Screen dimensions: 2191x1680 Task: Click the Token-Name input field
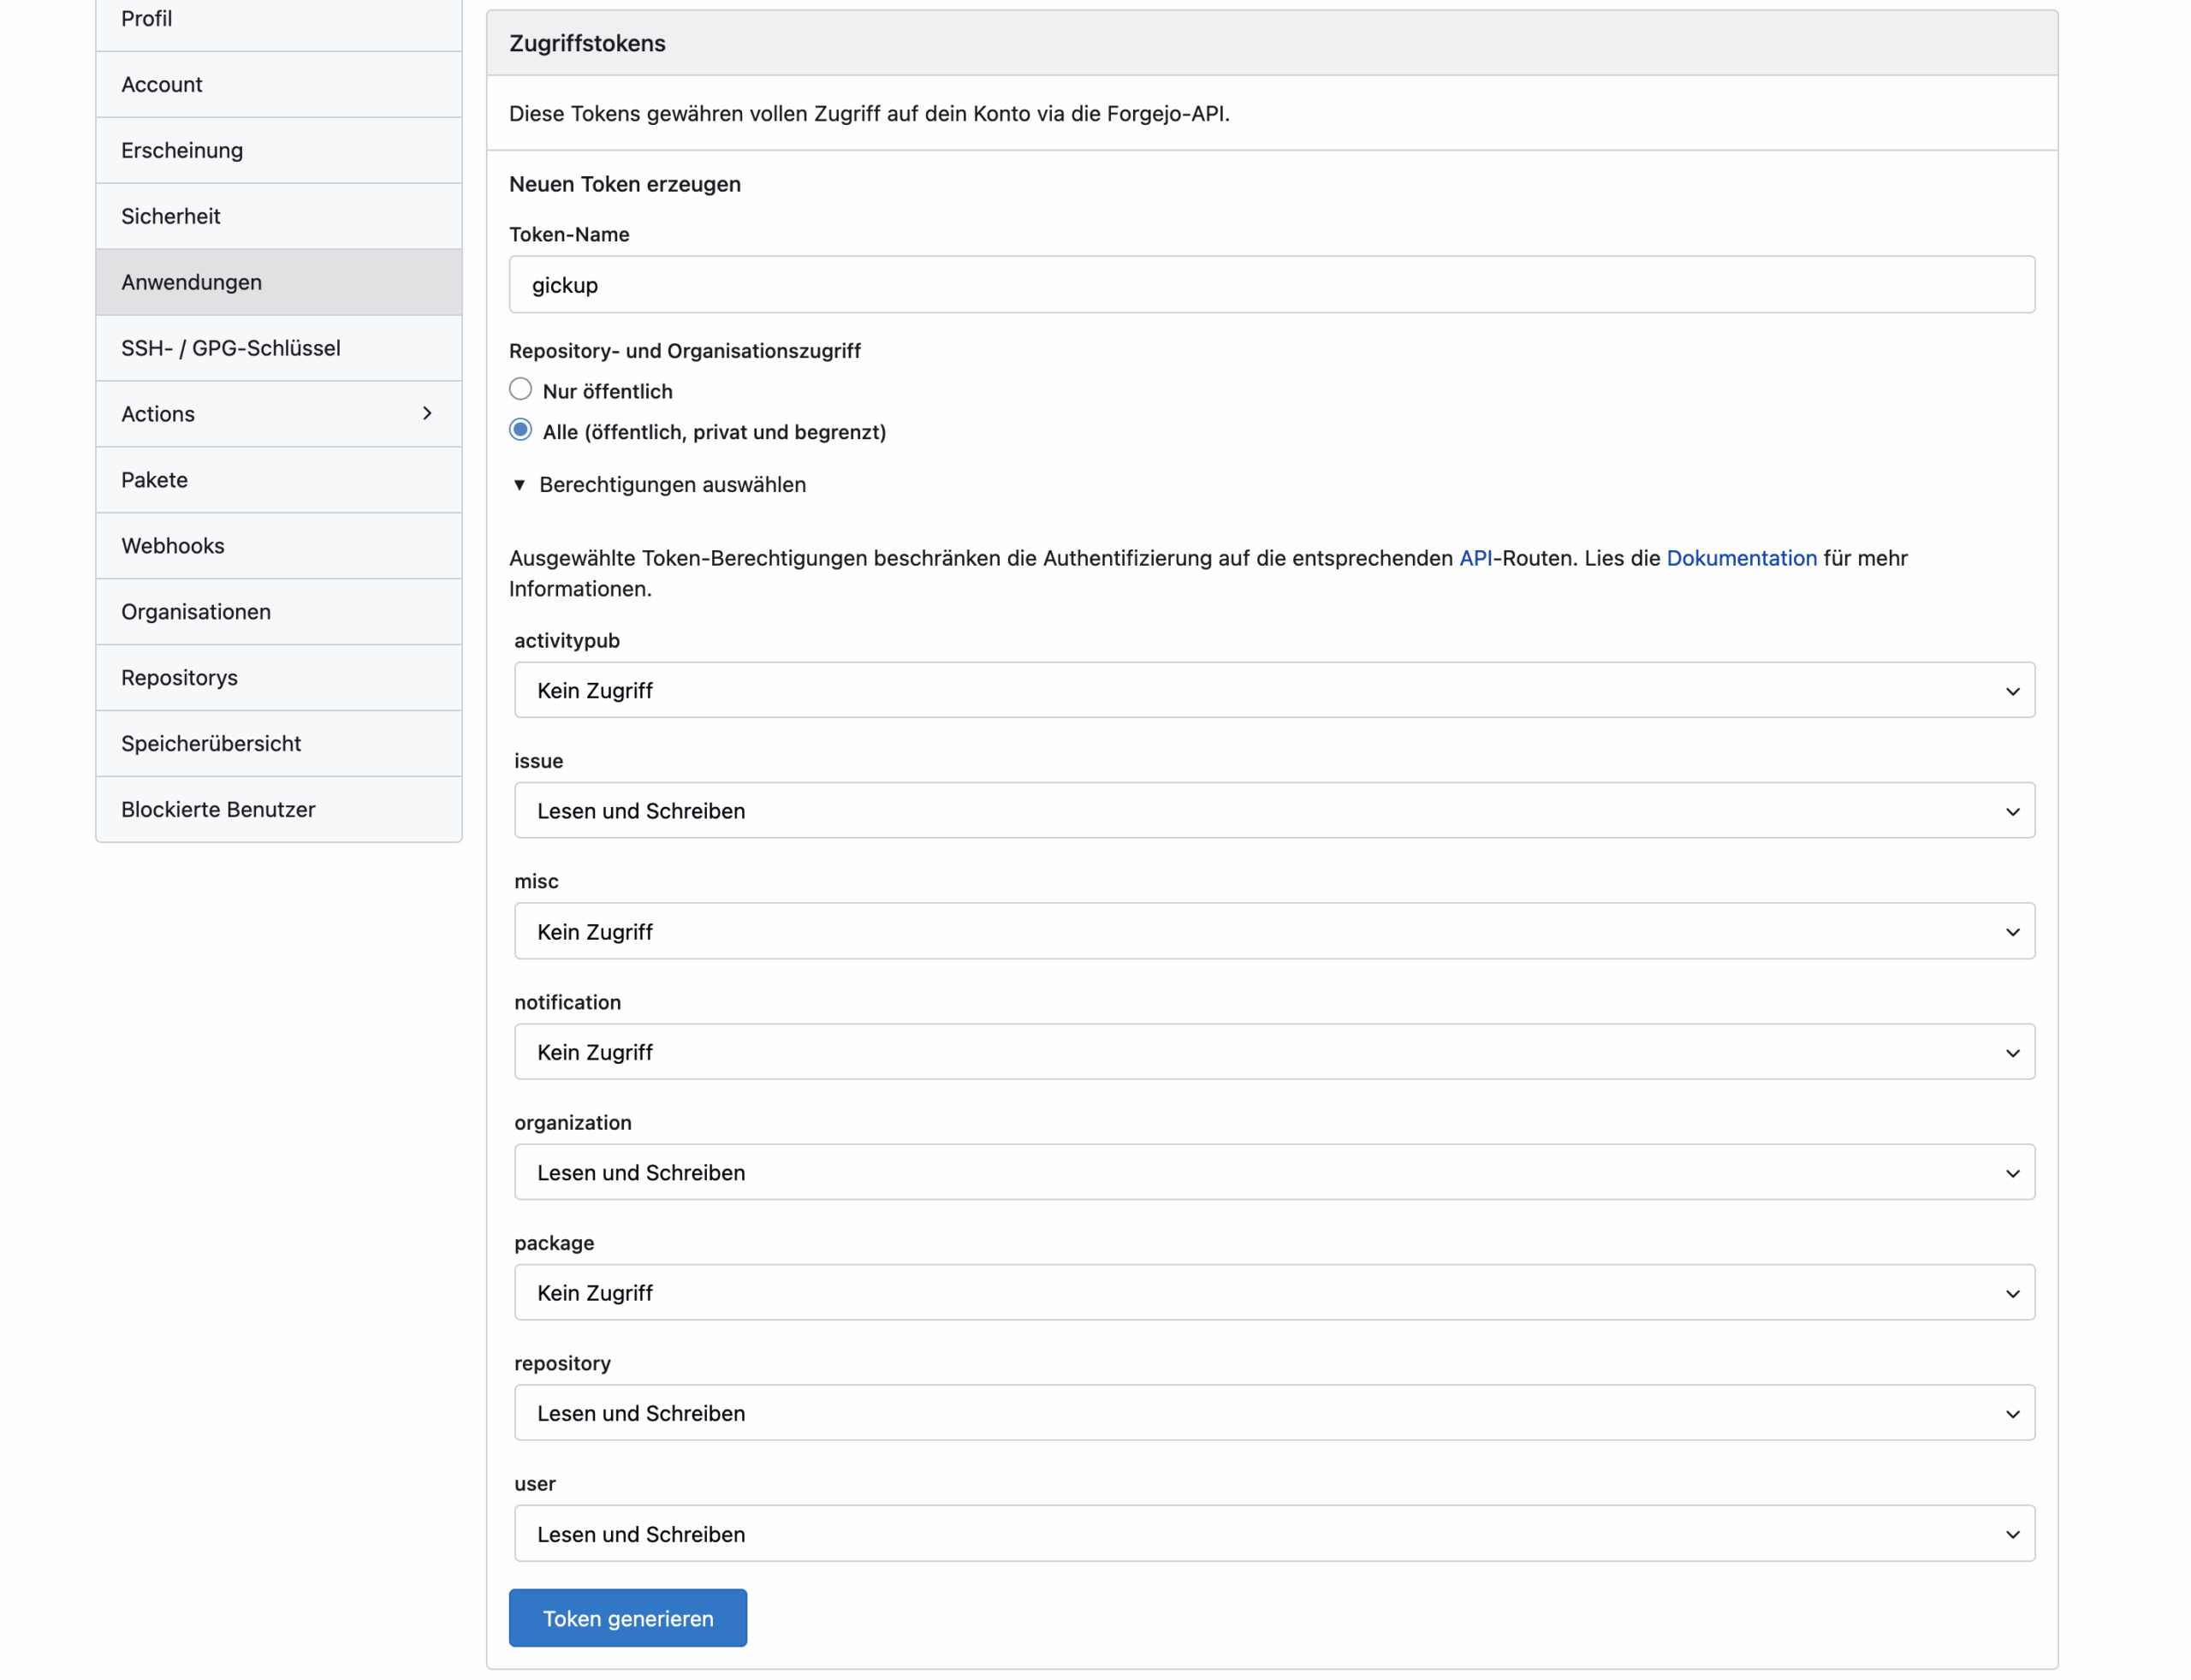click(1271, 285)
